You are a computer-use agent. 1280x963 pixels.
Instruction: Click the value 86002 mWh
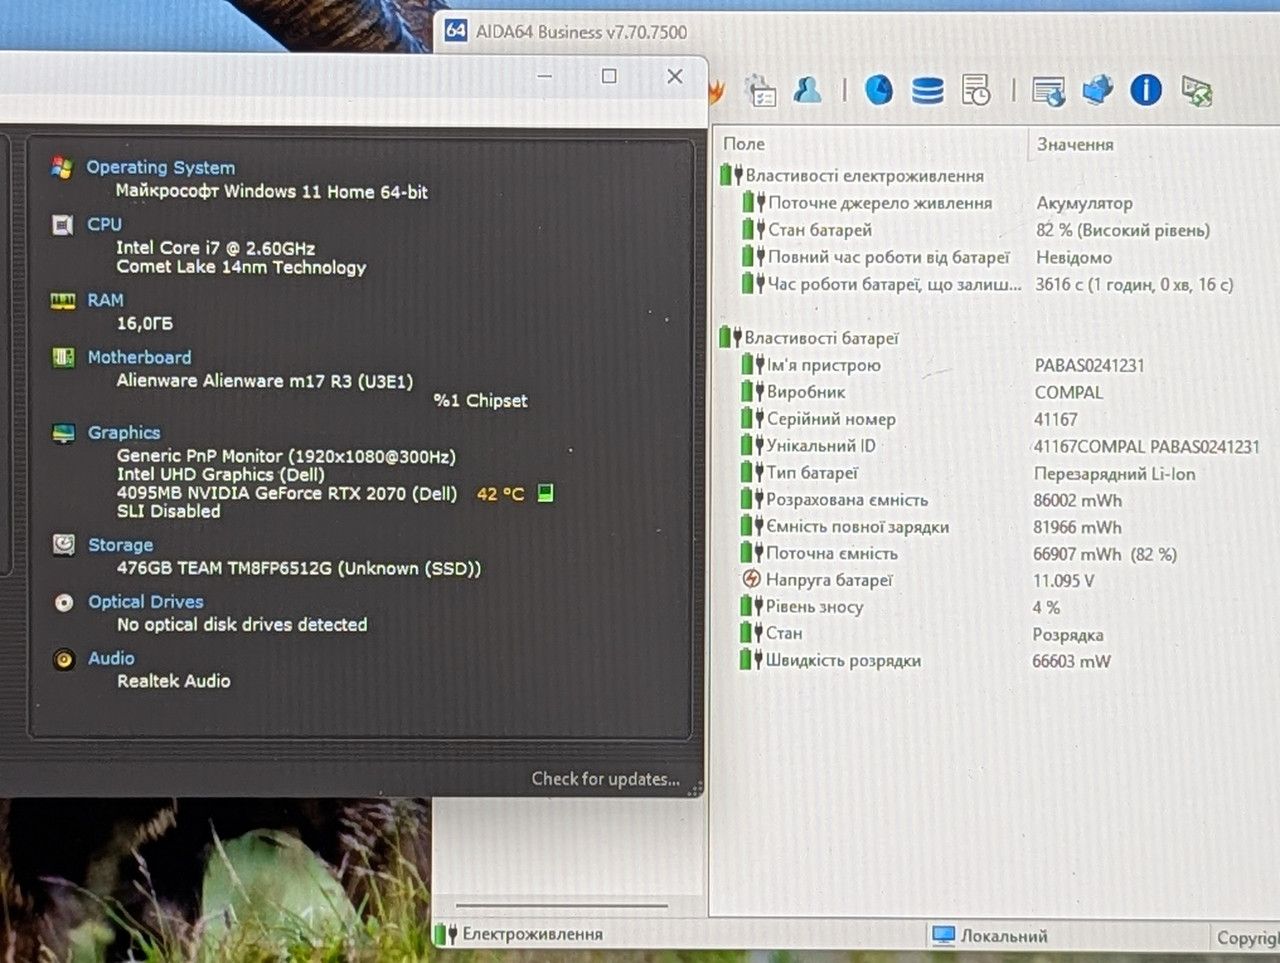click(1077, 500)
